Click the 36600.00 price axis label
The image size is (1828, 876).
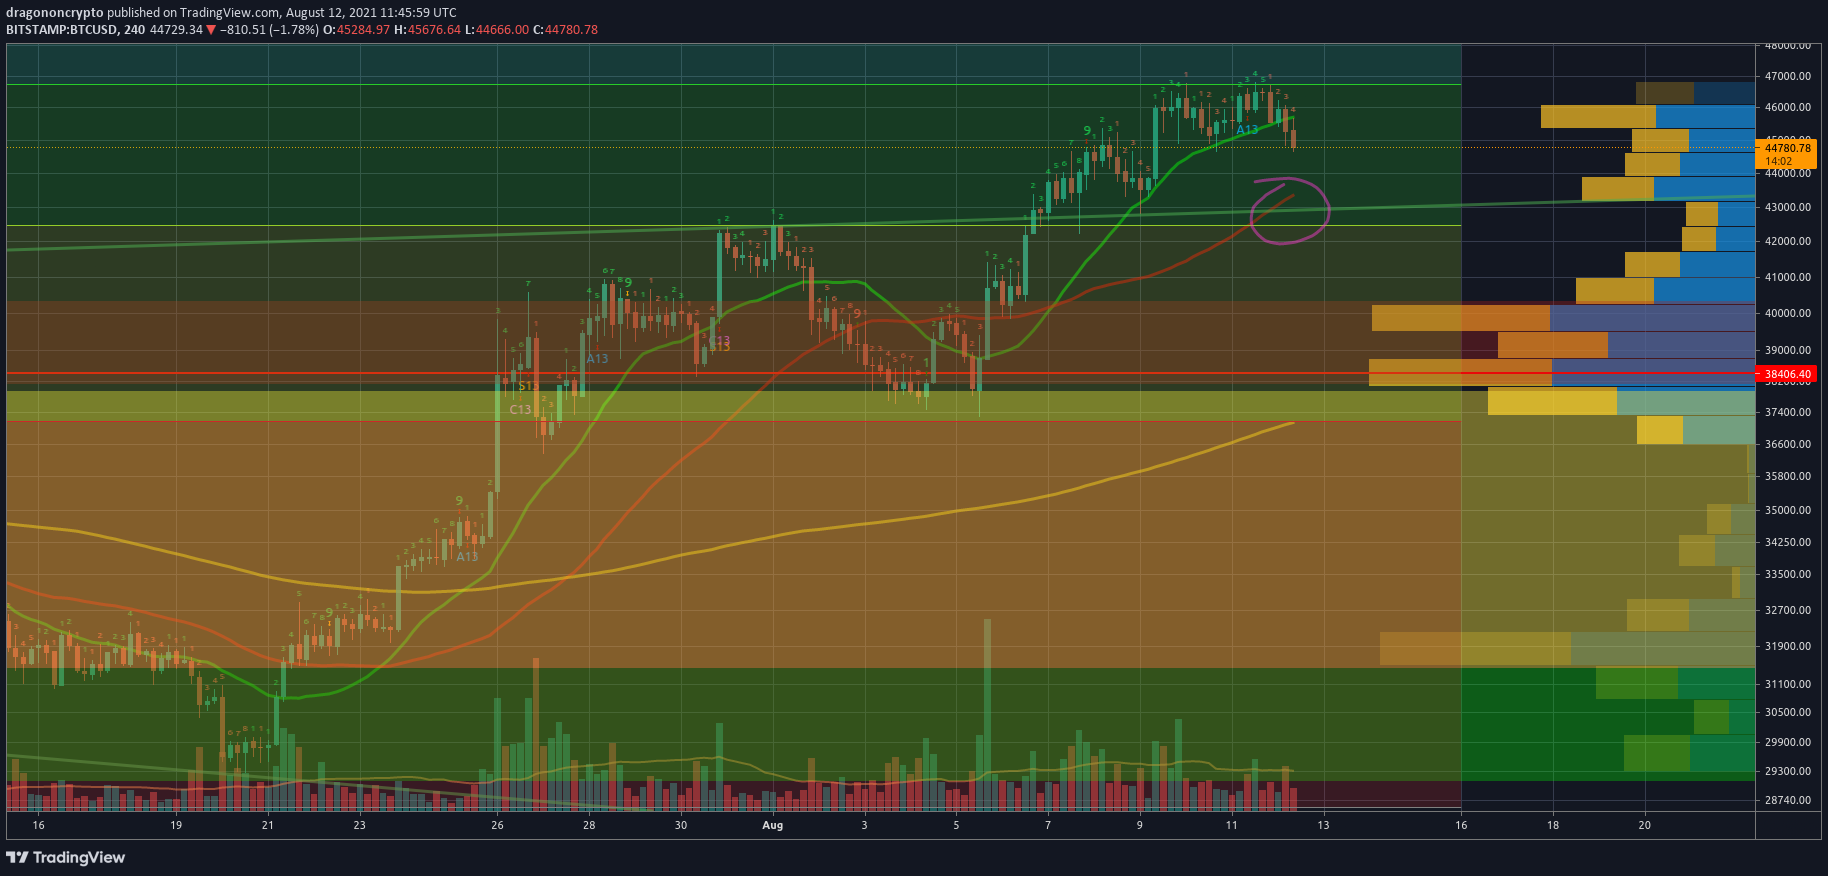[1787, 444]
